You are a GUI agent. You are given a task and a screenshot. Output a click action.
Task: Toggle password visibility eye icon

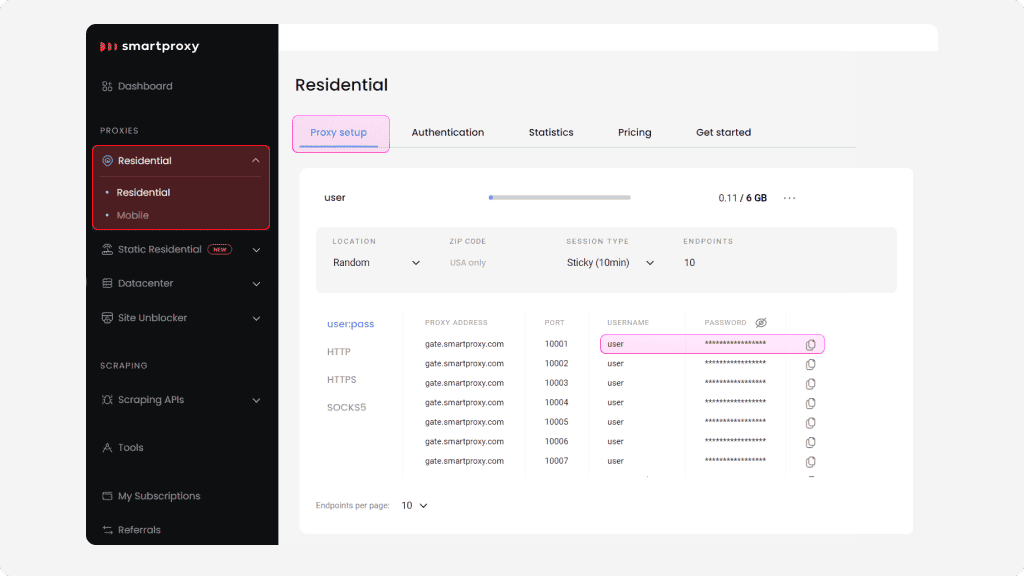(760, 323)
